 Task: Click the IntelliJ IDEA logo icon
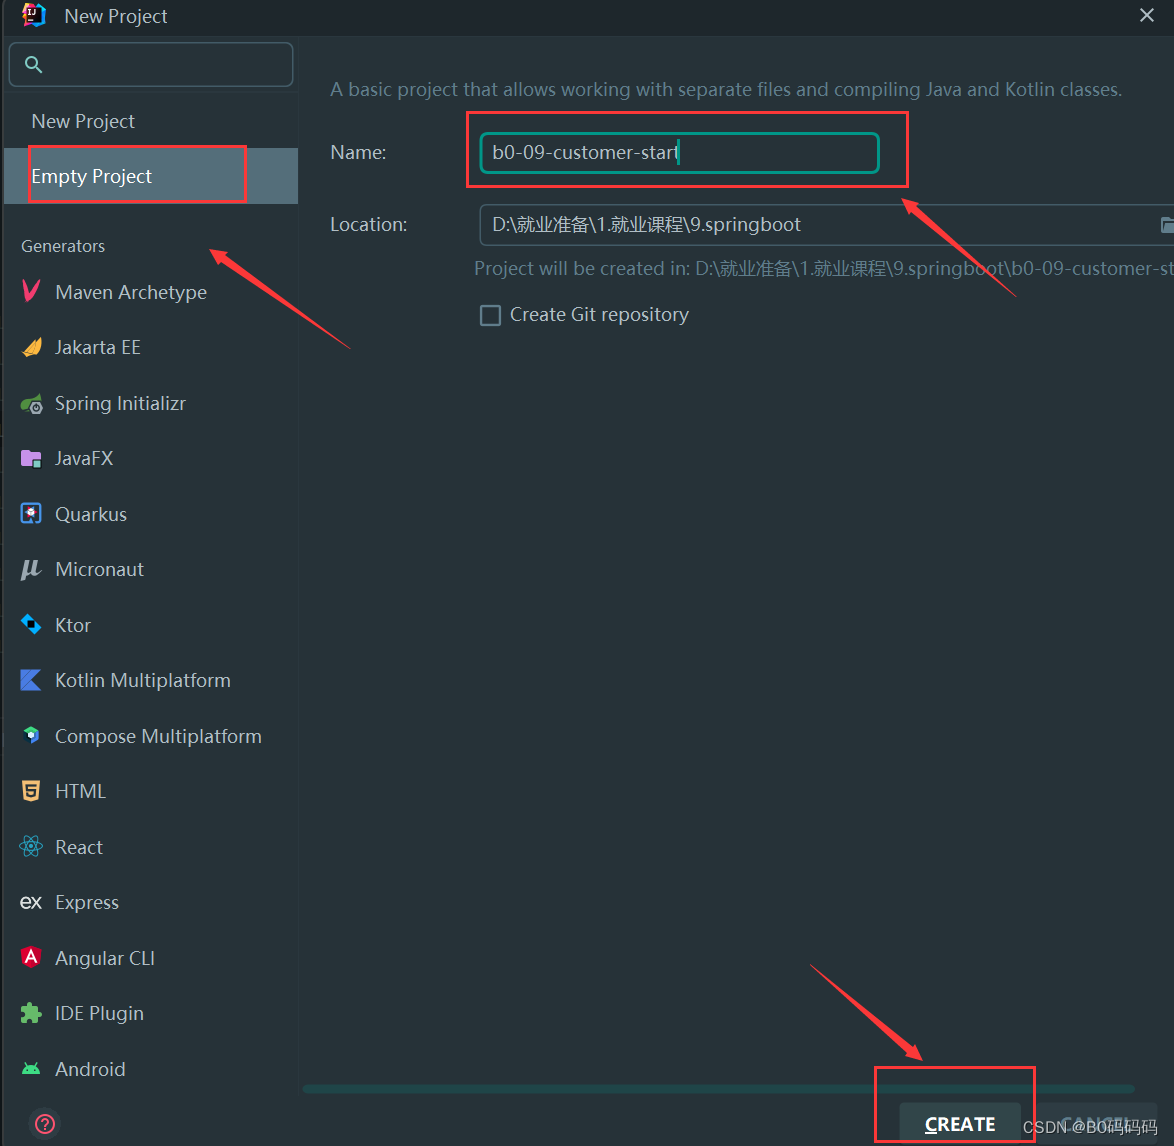pos(34,15)
